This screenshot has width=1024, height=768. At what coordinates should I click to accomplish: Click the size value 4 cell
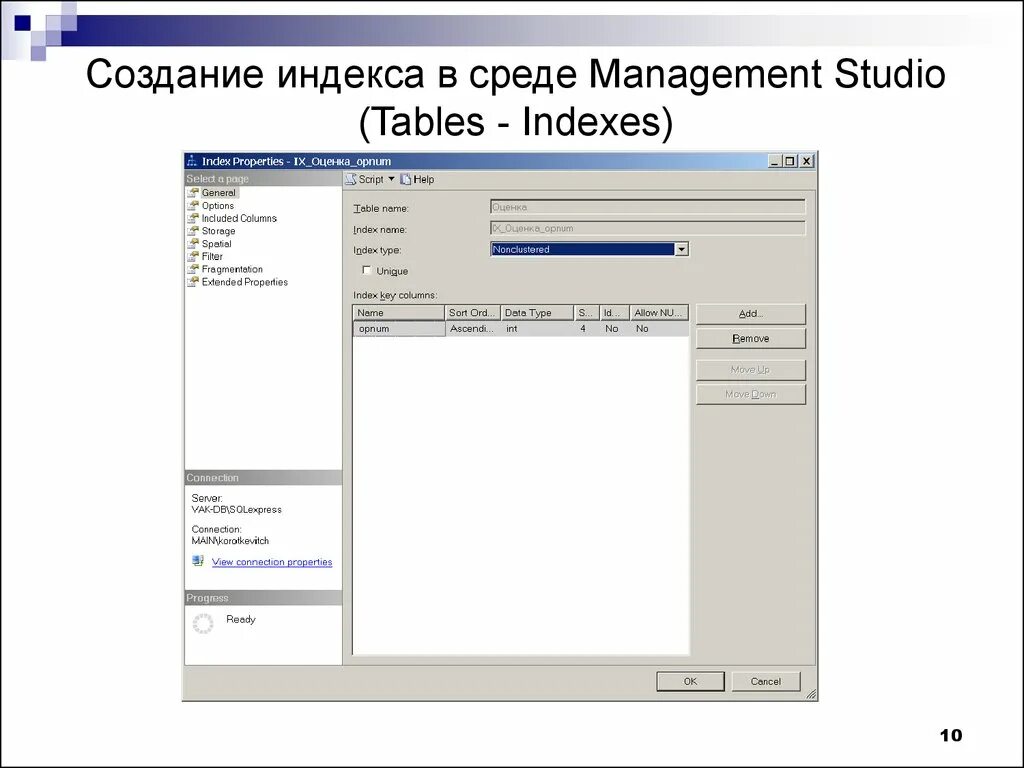pyautogui.click(x=586, y=328)
